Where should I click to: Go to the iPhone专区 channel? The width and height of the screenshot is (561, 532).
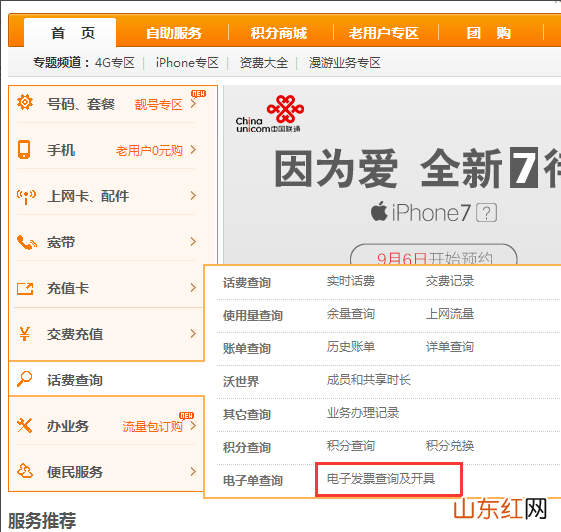point(187,63)
